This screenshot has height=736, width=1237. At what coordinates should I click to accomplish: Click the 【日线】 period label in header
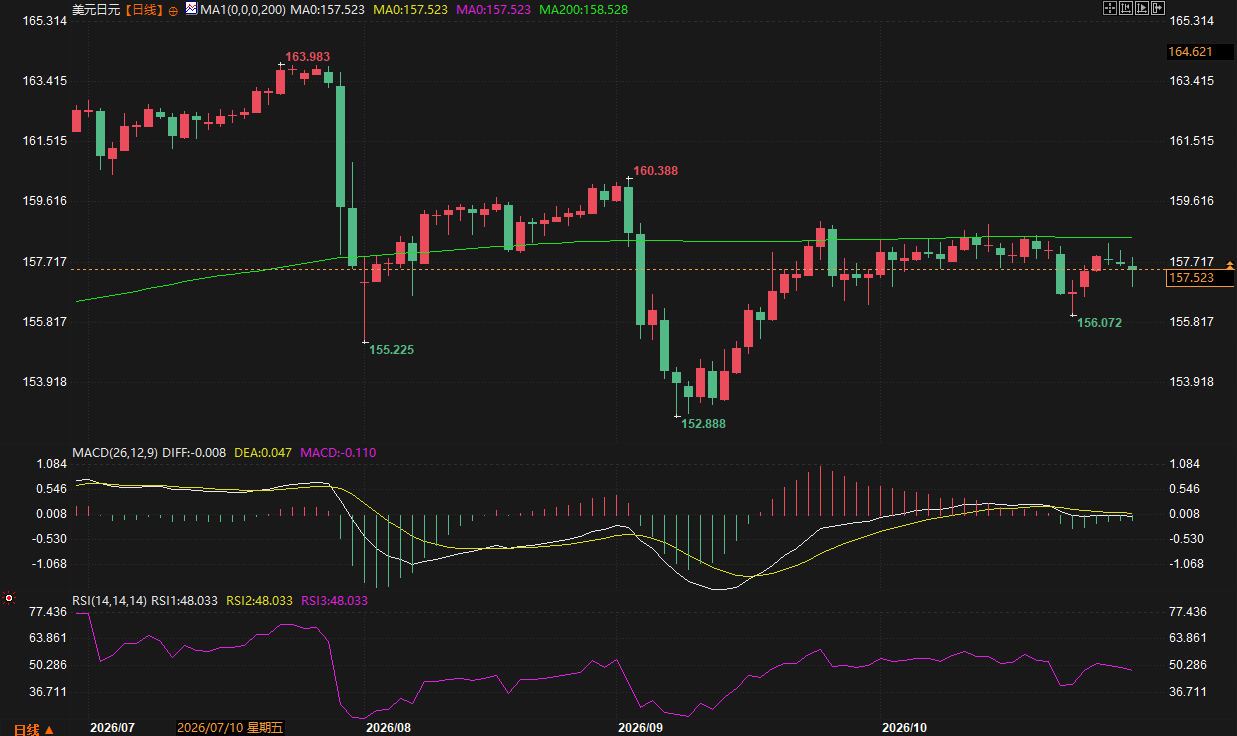[142, 9]
